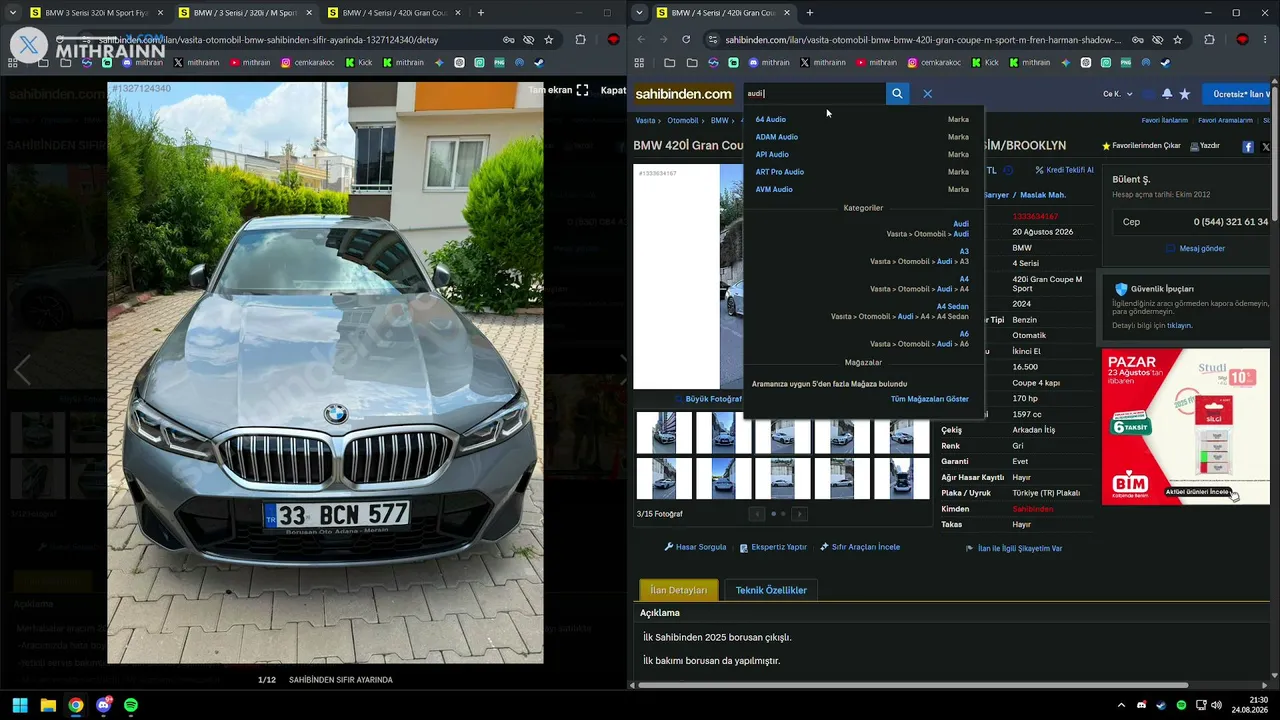This screenshot has width=1280, height=720.
Task: Open File Explorer from the taskbar
Action: tap(48, 705)
